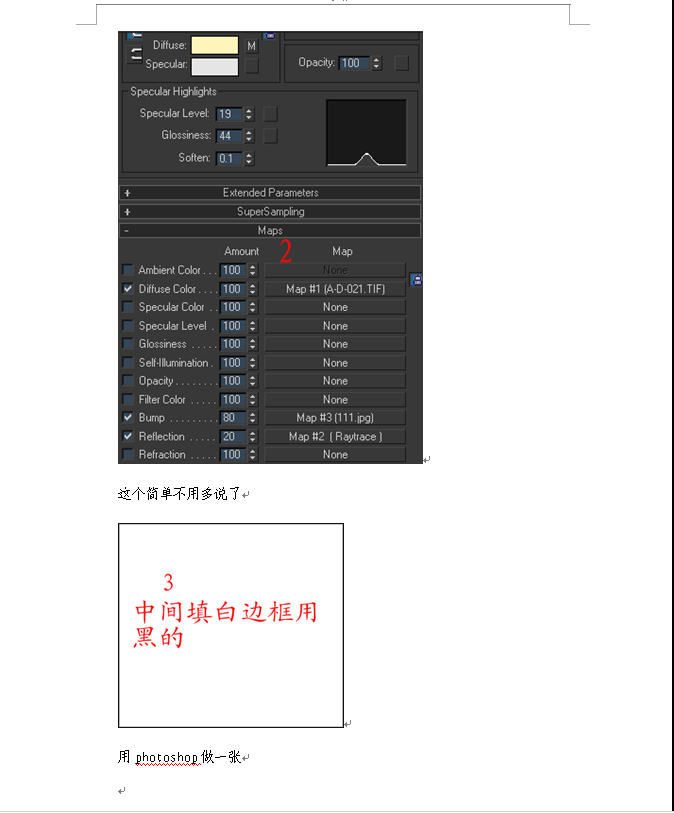The width and height of the screenshot is (674, 814).
Task: Click the Refraction amount field showing 100
Action: click(233, 454)
